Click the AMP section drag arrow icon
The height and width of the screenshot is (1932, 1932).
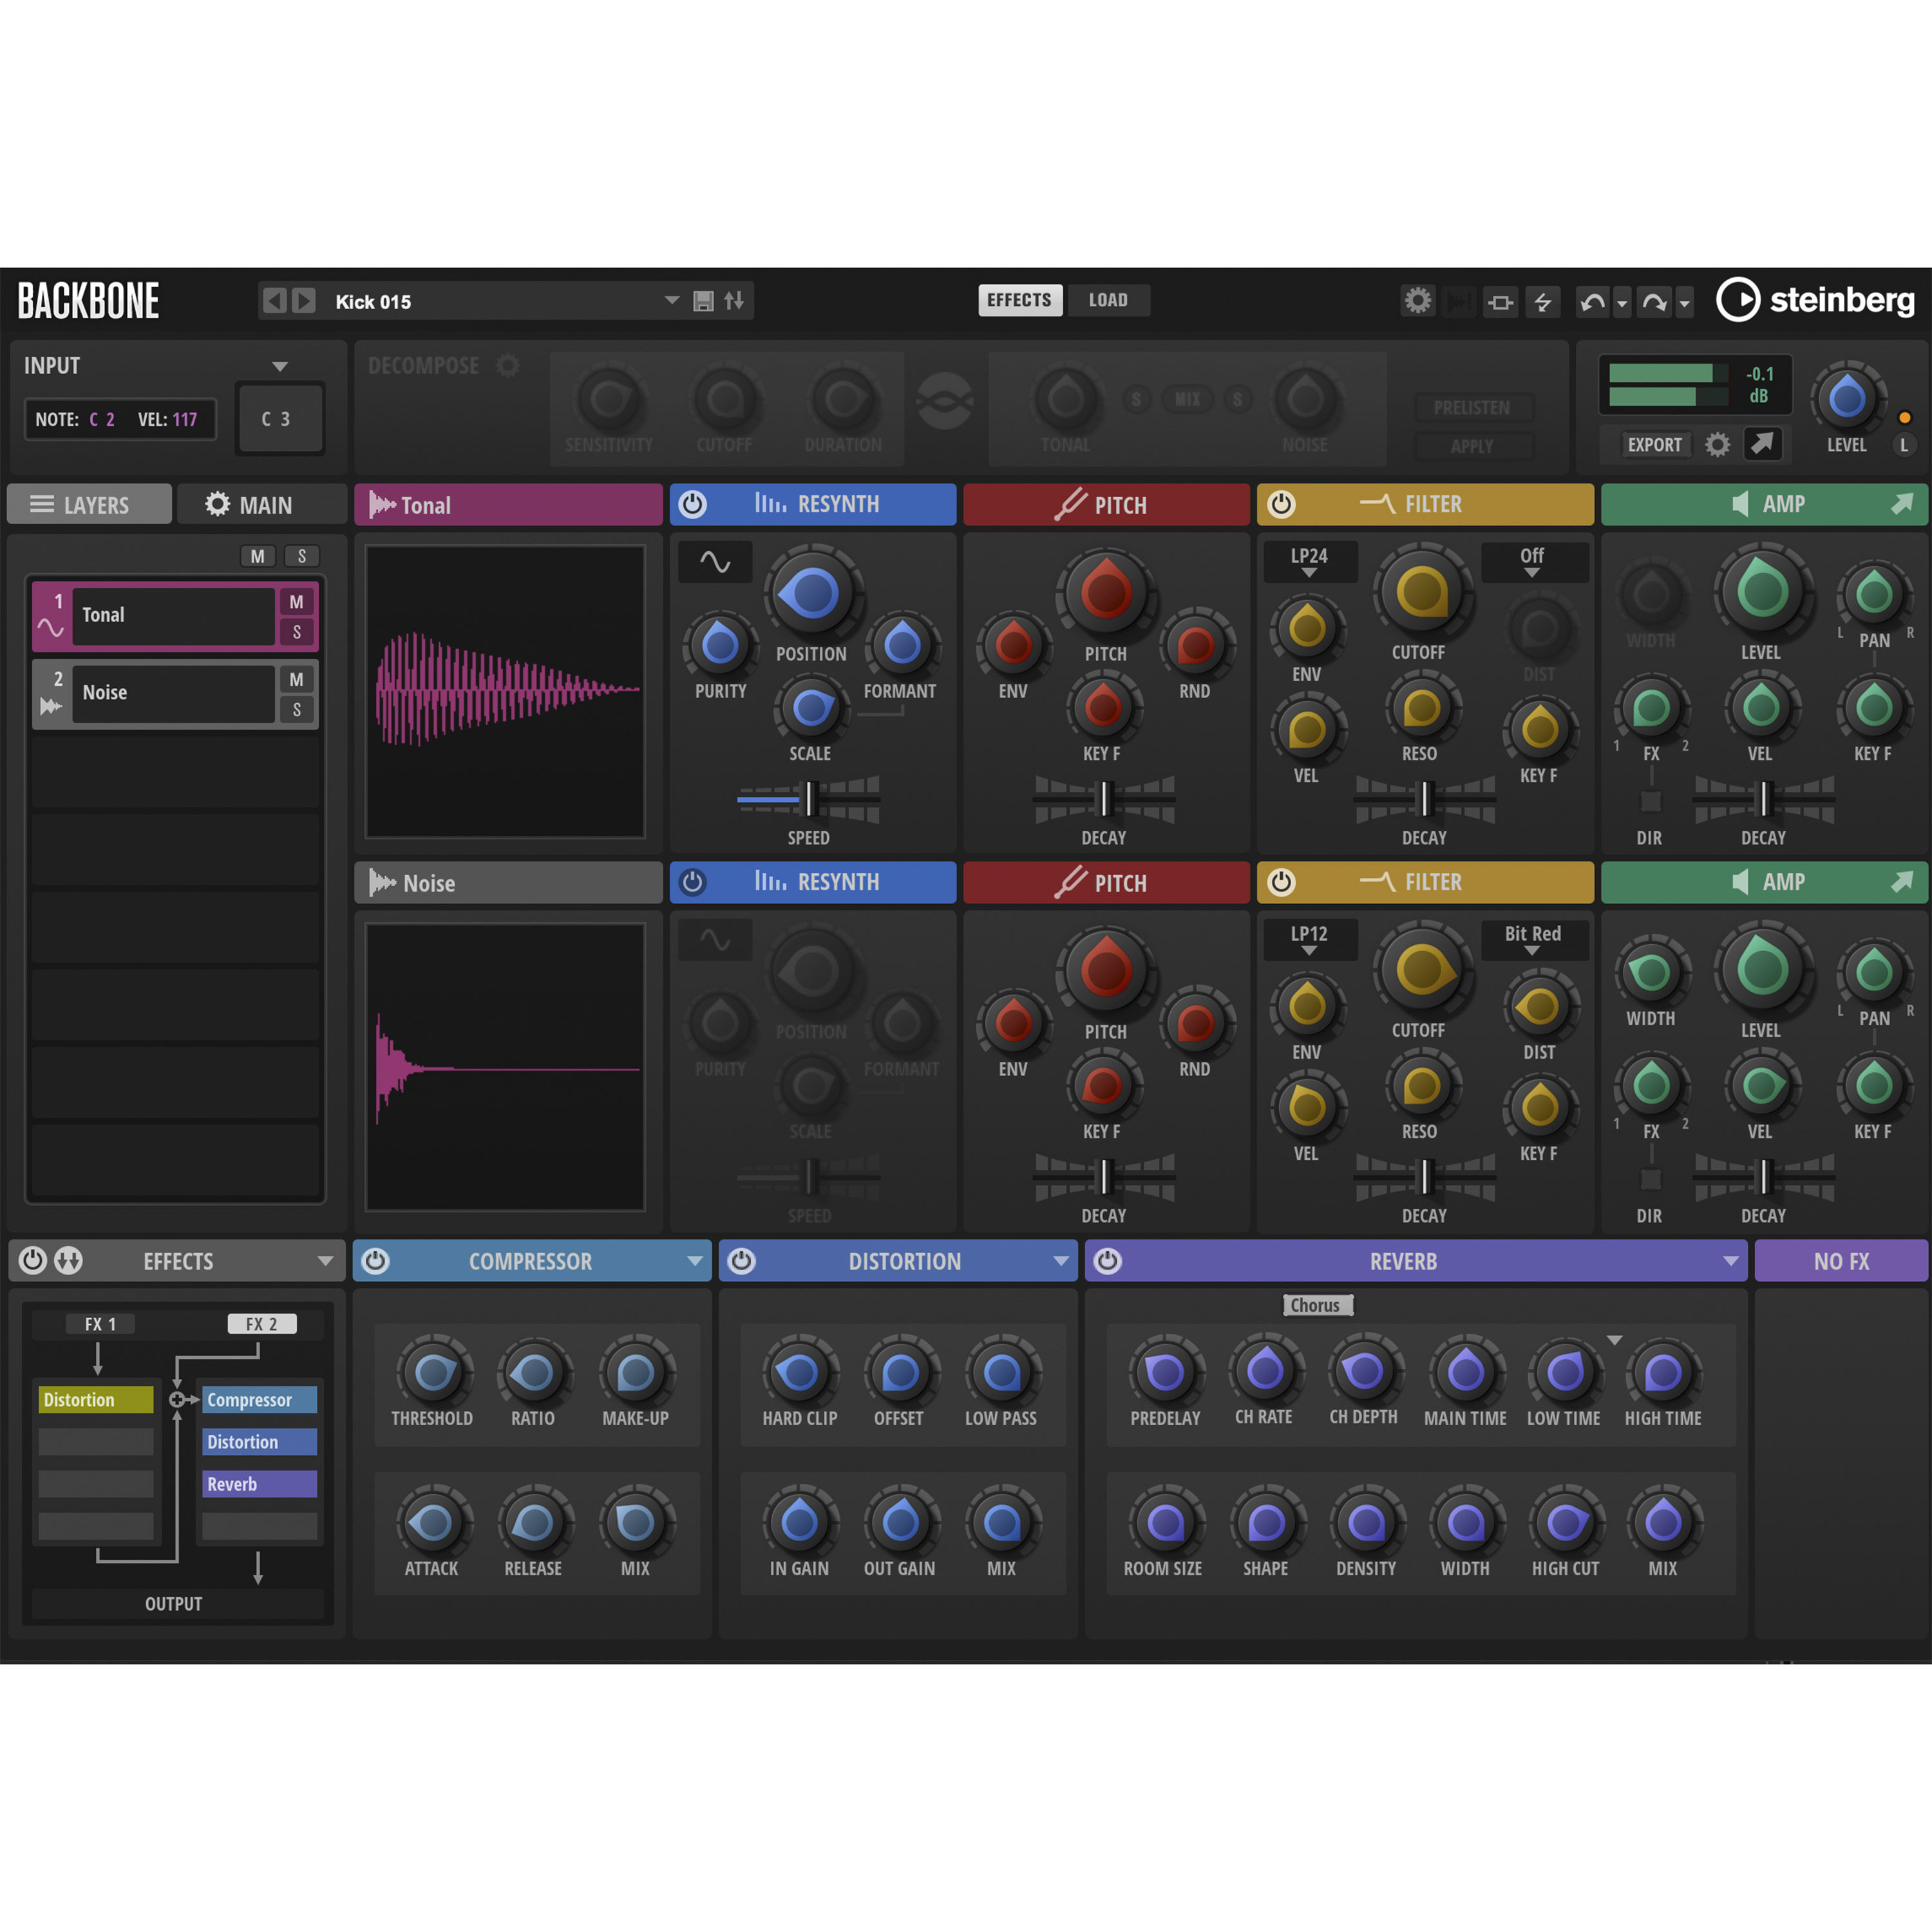pyautogui.click(x=1903, y=504)
